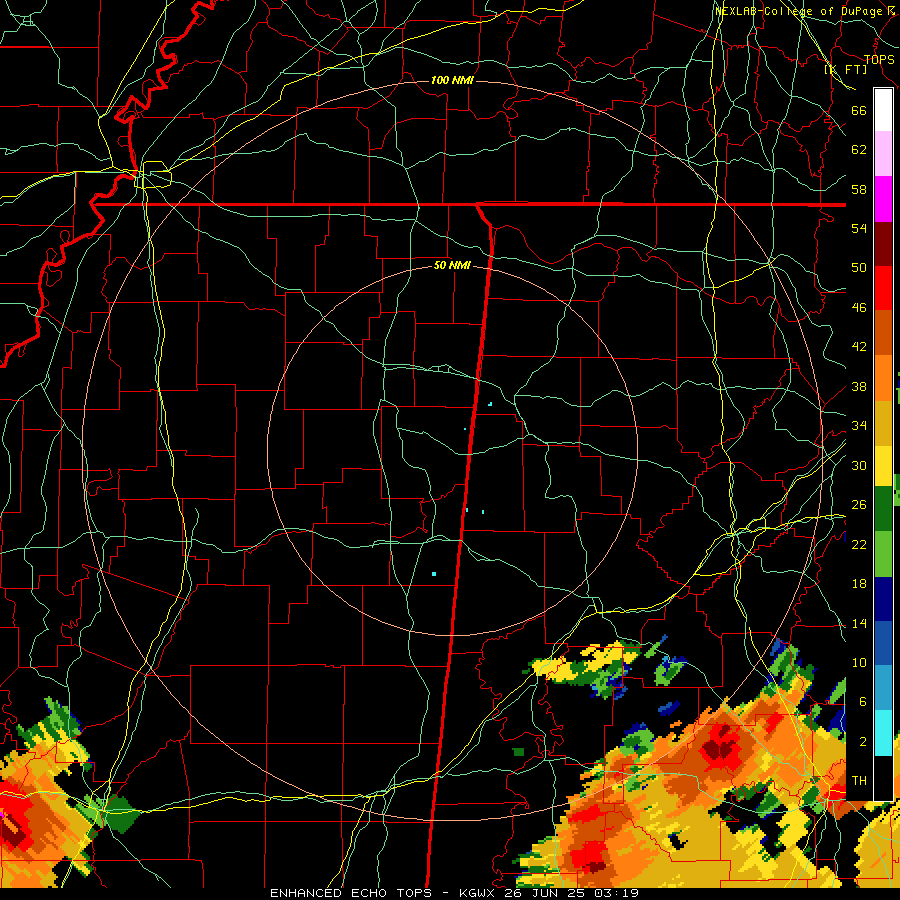This screenshot has height=900, width=900.
Task: Select the light blue legend band
Action: [x=883, y=688]
